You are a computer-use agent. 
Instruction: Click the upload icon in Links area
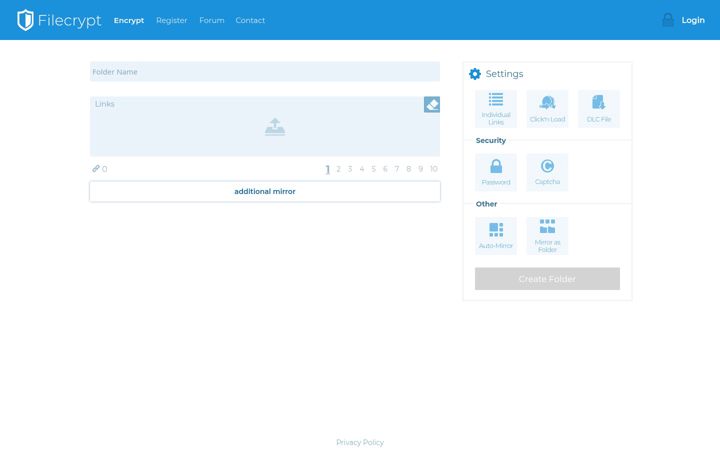(x=275, y=127)
